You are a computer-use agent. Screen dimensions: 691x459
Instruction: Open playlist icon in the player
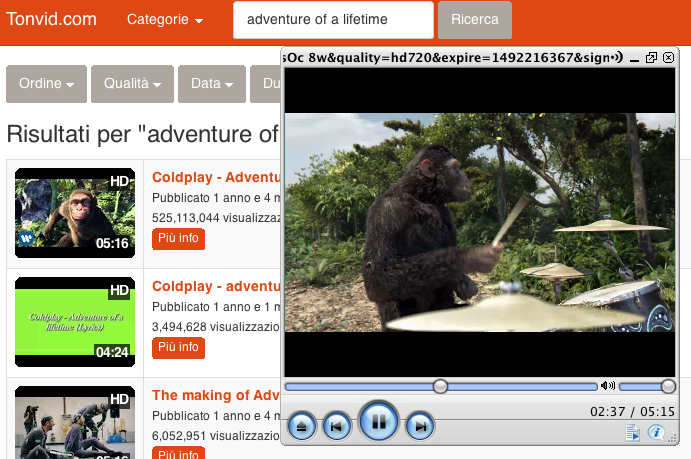tap(633, 433)
